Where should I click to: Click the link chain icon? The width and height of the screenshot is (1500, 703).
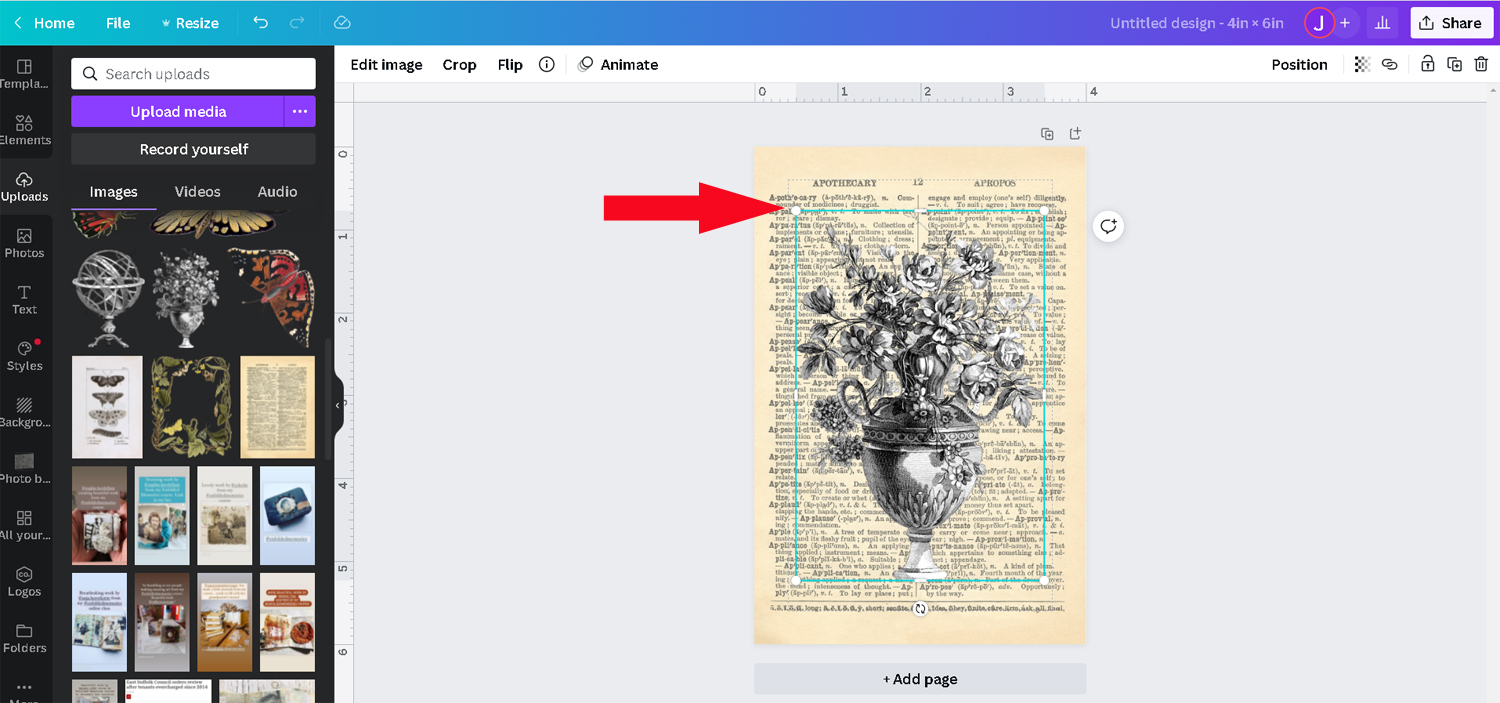tap(1389, 64)
